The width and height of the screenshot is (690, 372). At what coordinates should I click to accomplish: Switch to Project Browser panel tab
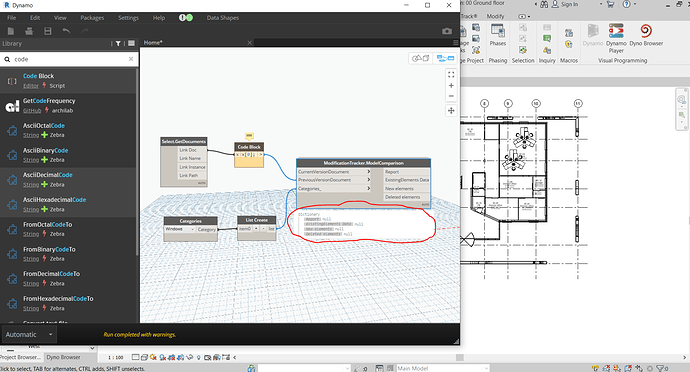pyautogui.click(x=21, y=357)
